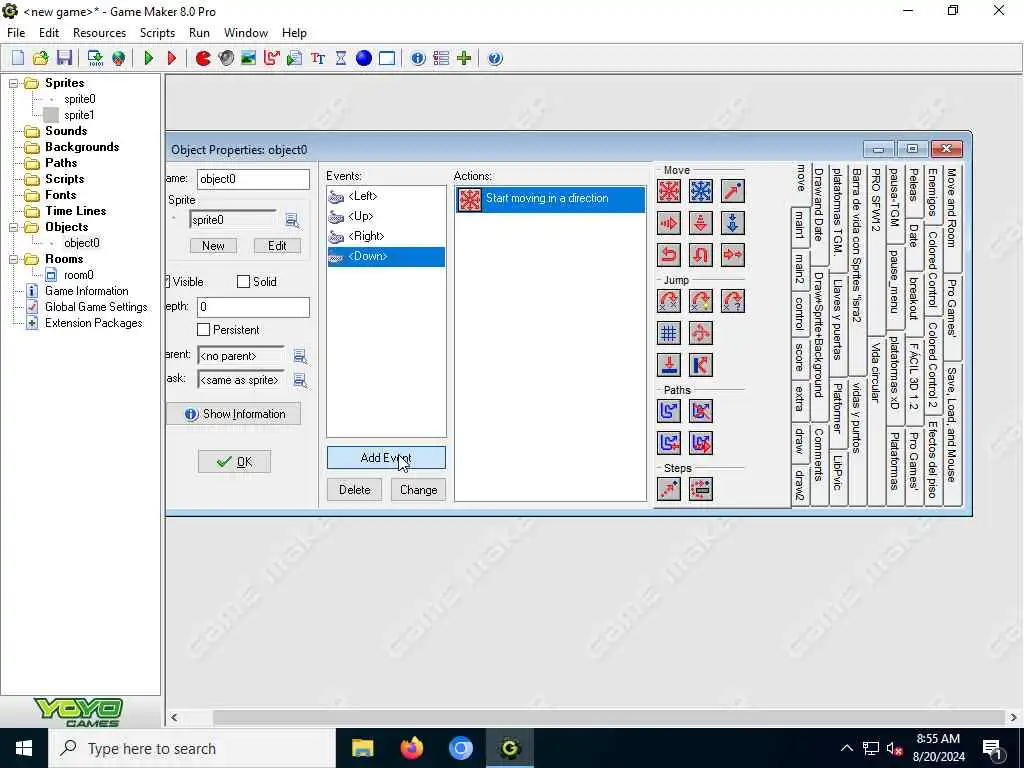Click the Delete event button
Viewport: 1024px width, 768px height.
pos(355,490)
